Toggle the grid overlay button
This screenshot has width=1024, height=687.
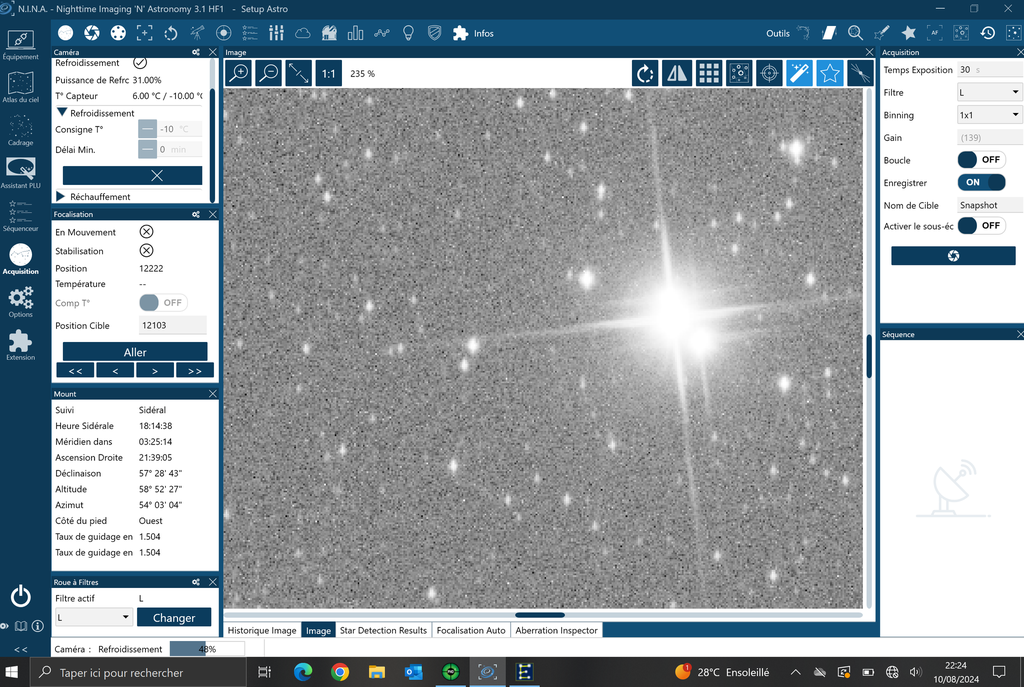709,73
